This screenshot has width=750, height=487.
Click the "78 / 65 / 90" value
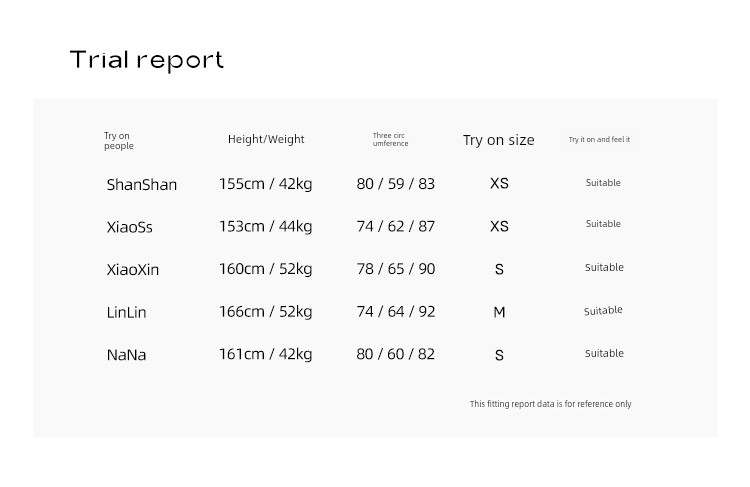(x=396, y=269)
